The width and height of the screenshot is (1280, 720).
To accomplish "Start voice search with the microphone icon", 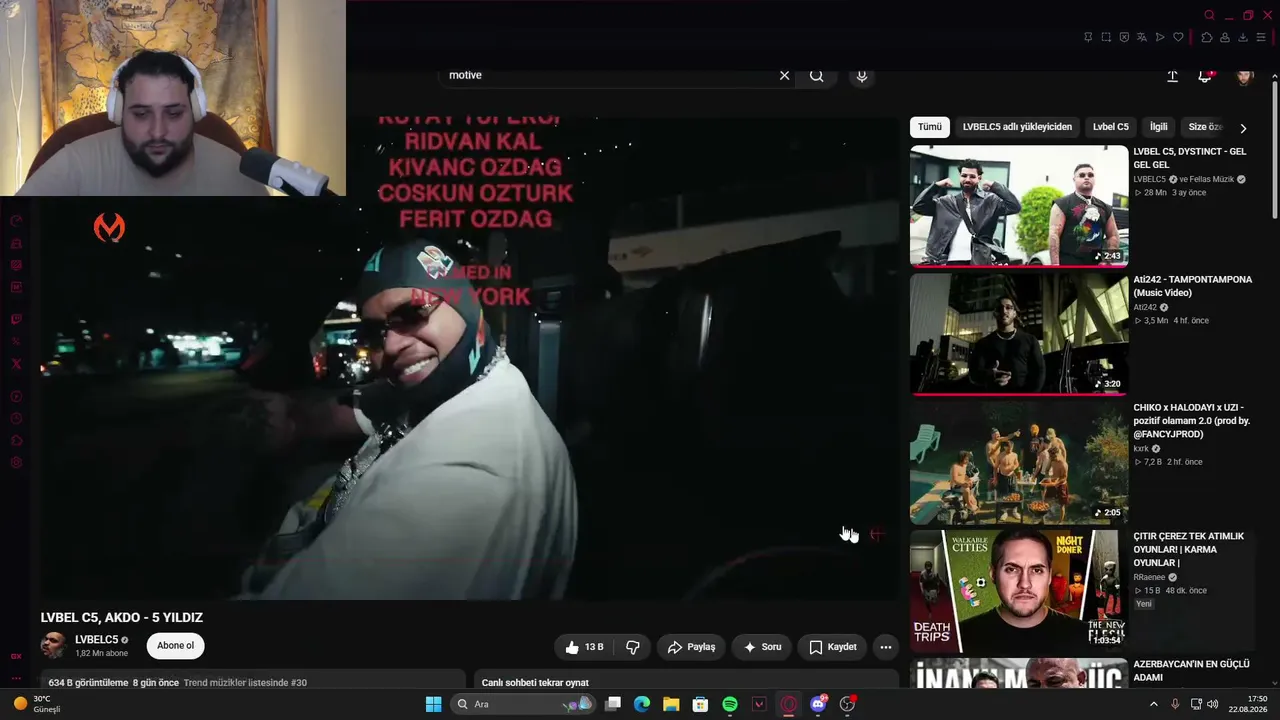I will tap(861, 76).
